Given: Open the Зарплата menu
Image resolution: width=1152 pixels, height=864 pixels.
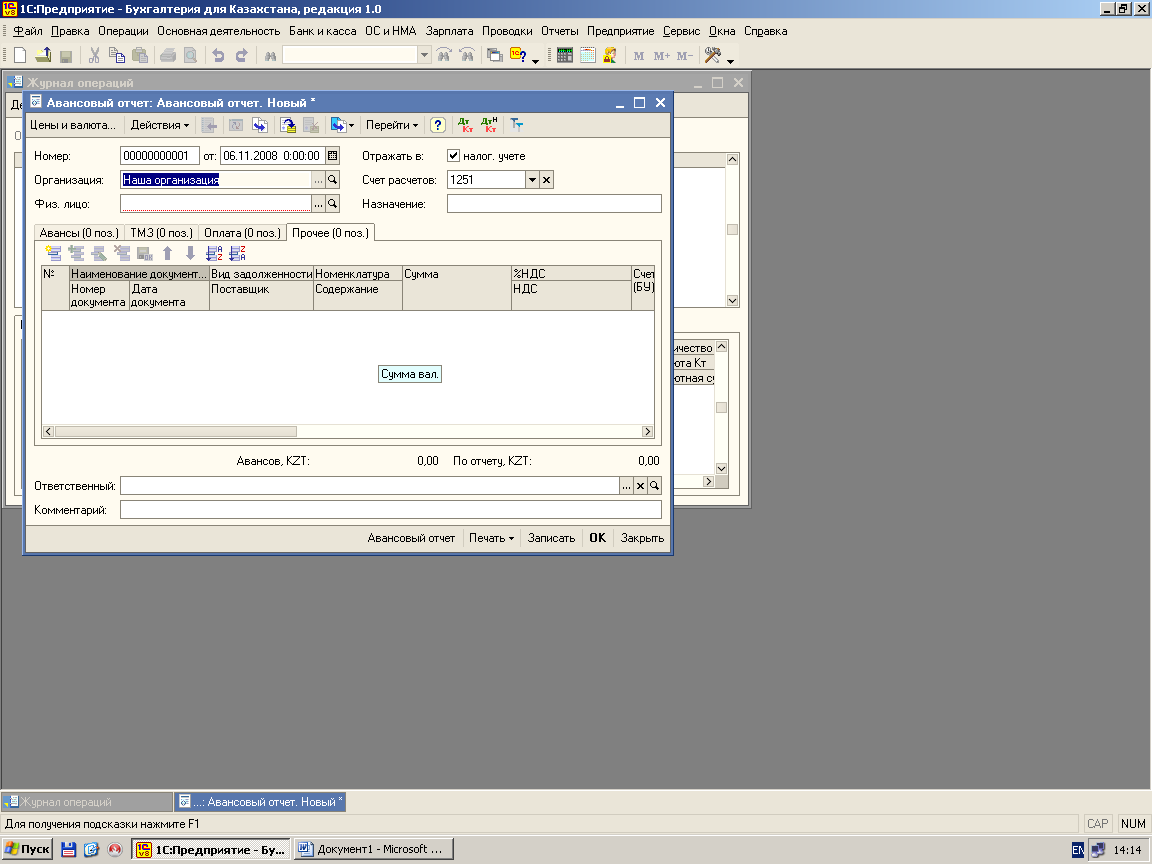Looking at the screenshot, I should [x=450, y=31].
